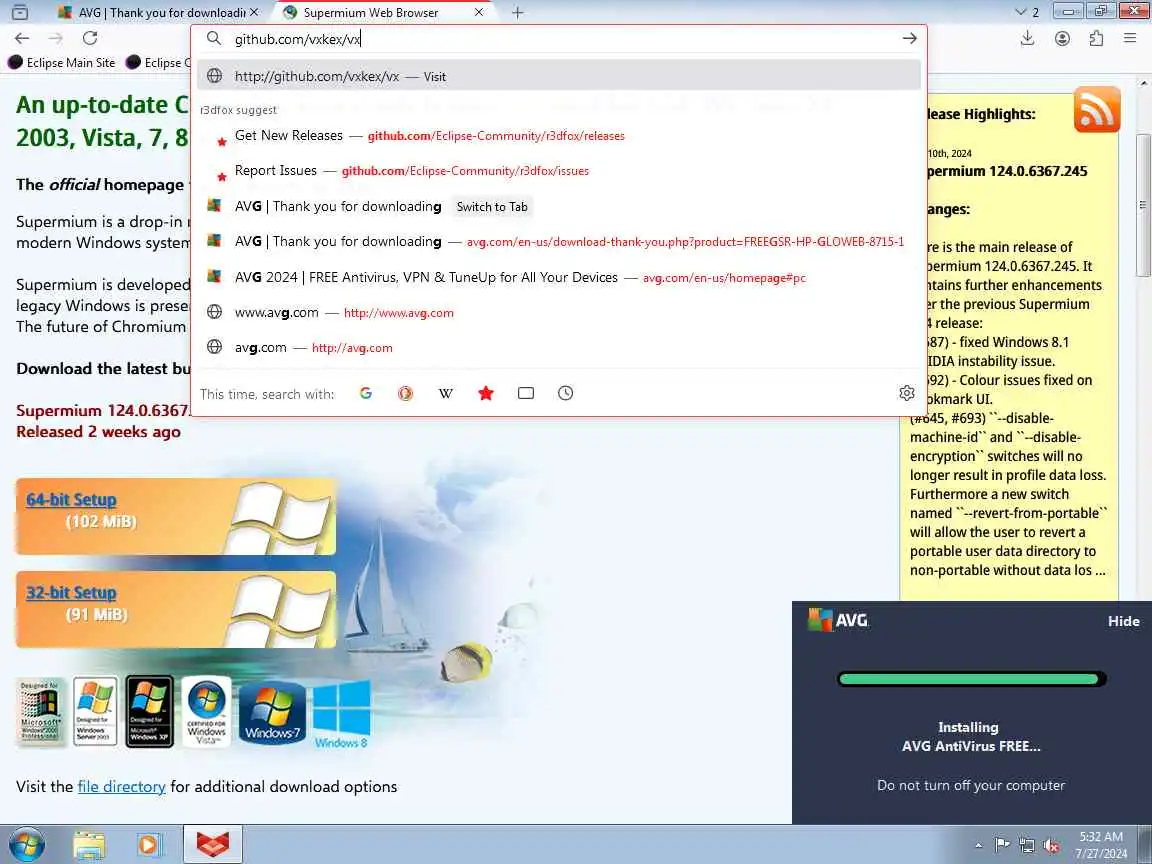The height and width of the screenshot is (864, 1152).
Task: Click the Windows 8 logo badge
Action: click(341, 713)
